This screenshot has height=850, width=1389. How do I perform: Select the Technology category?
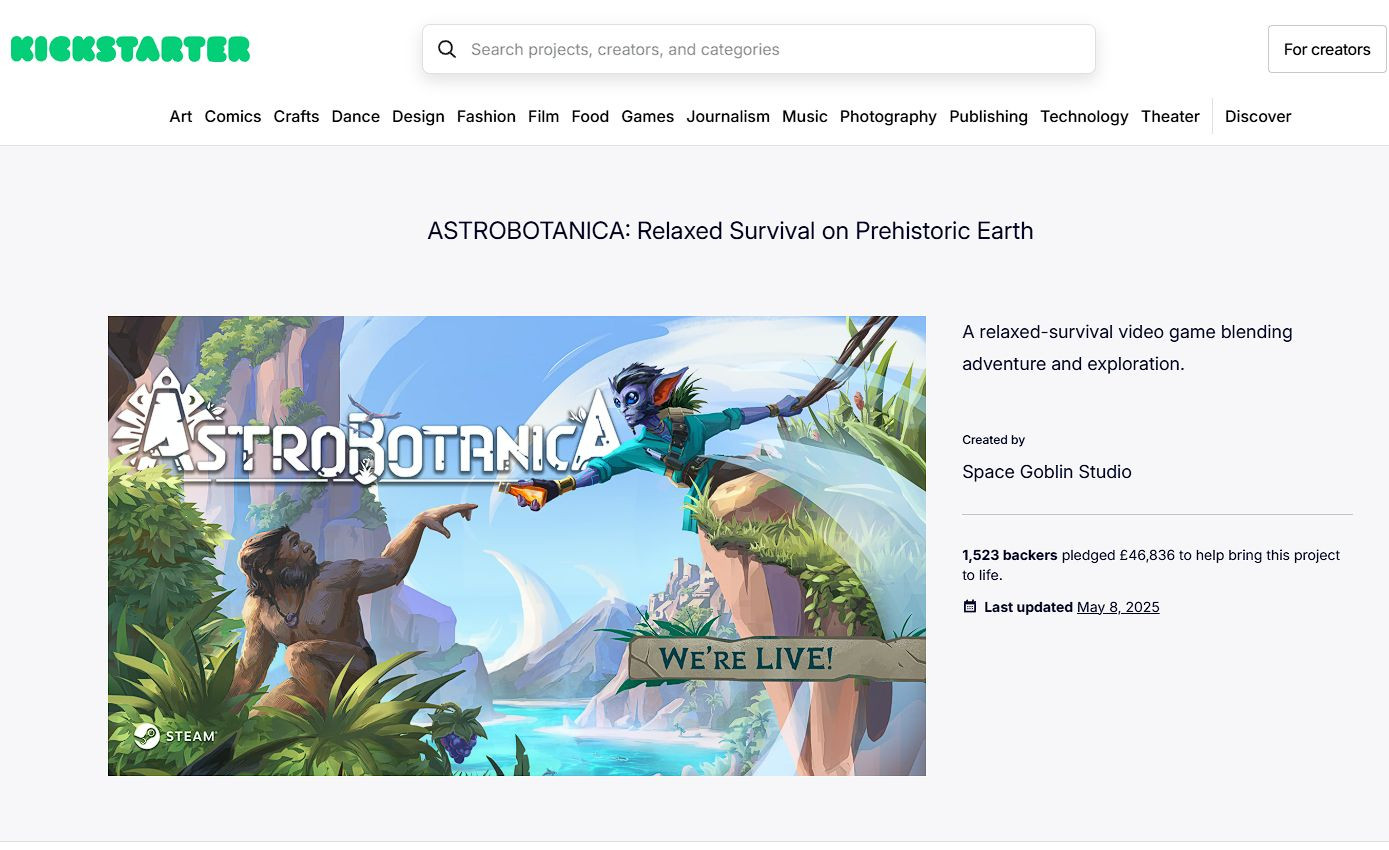[x=1084, y=116]
